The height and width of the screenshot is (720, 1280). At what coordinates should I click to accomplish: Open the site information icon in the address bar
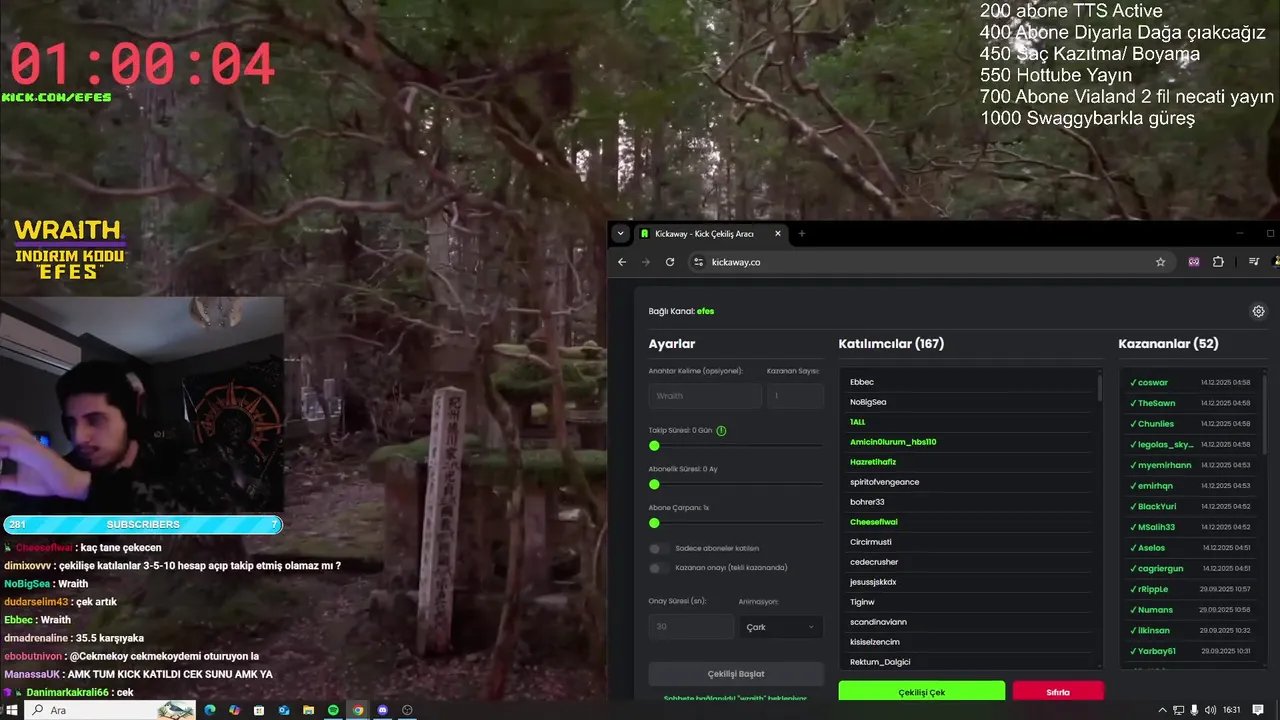(x=699, y=262)
